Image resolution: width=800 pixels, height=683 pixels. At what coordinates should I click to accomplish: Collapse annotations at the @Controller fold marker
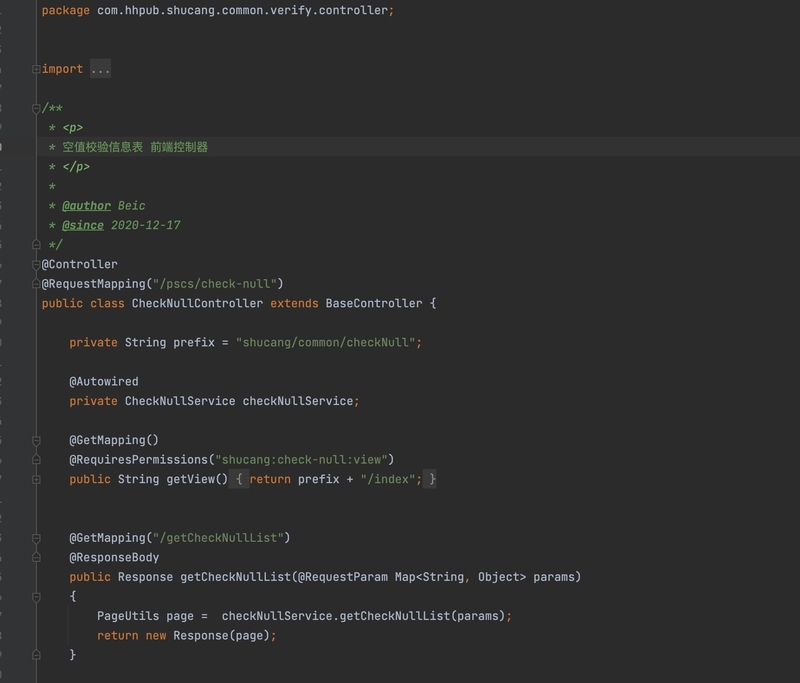pyautogui.click(x=36, y=264)
